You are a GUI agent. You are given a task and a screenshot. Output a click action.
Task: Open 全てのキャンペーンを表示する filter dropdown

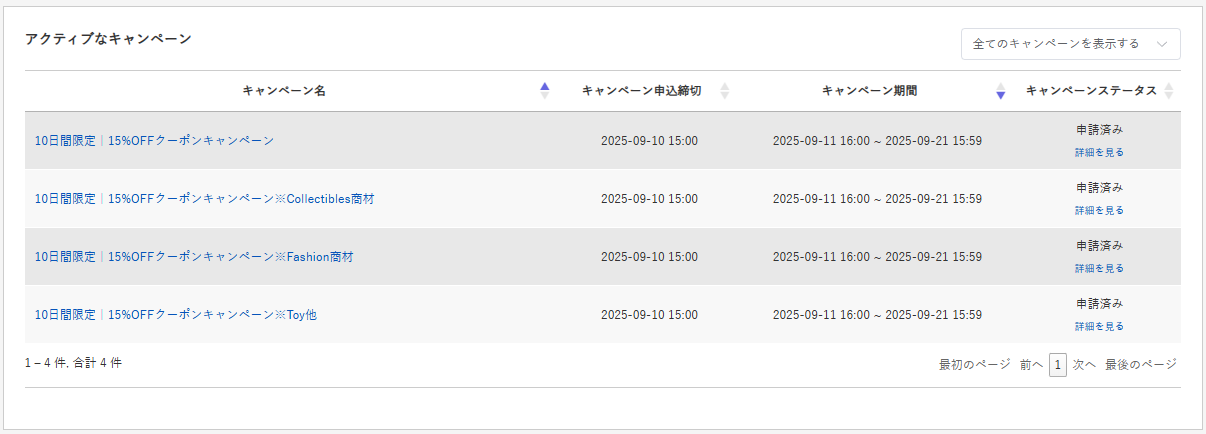coord(1070,44)
